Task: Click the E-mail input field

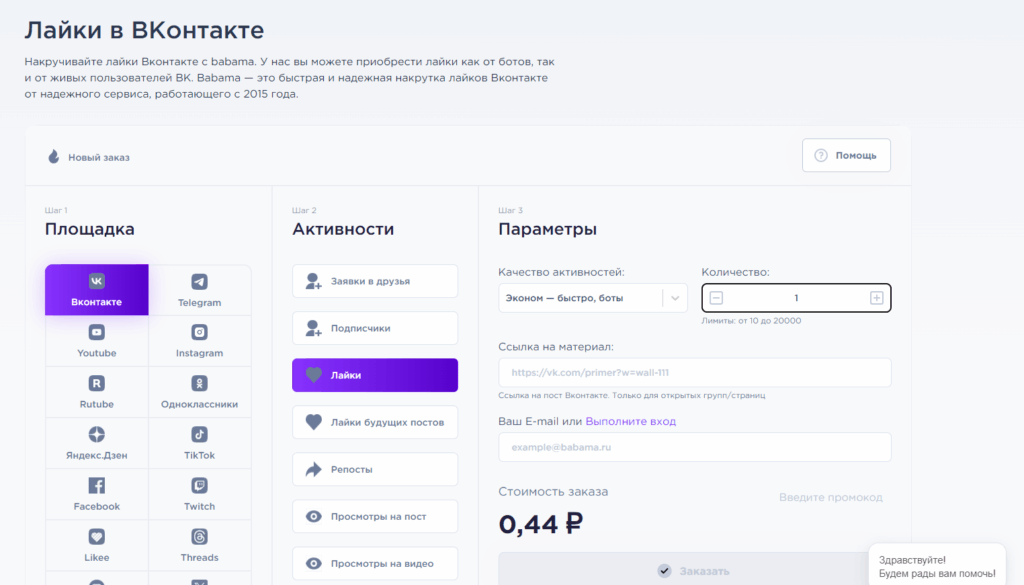Action: tap(694, 447)
